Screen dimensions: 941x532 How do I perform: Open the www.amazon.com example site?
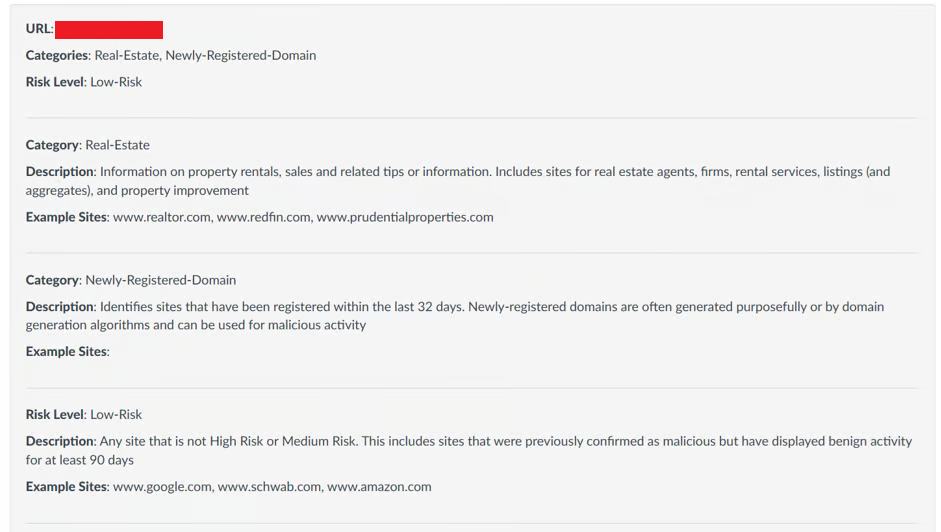pyautogui.click(x=379, y=486)
